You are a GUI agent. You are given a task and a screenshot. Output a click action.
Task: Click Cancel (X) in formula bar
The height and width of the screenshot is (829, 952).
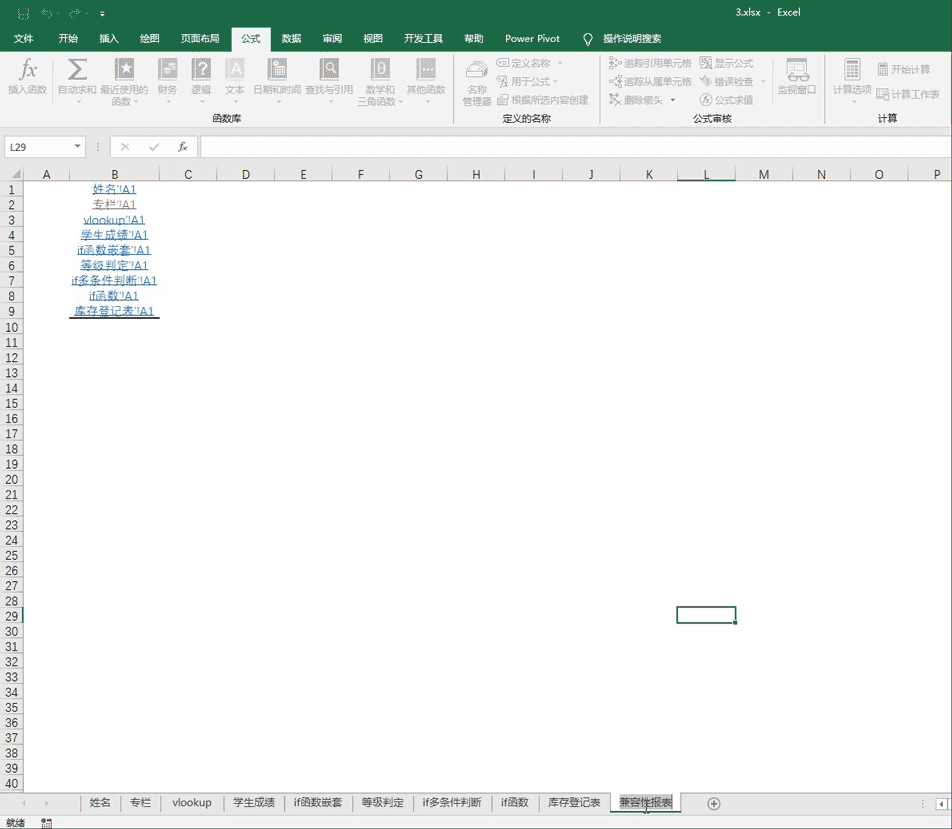coord(125,146)
